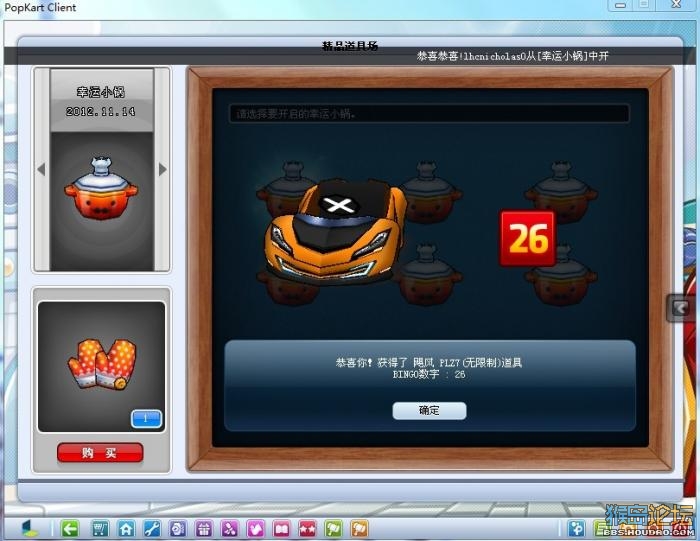Image resolution: width=700 pixels, height=541 pixels.
Task: Click the 幸运小锅 item title text
Action: 101,92
